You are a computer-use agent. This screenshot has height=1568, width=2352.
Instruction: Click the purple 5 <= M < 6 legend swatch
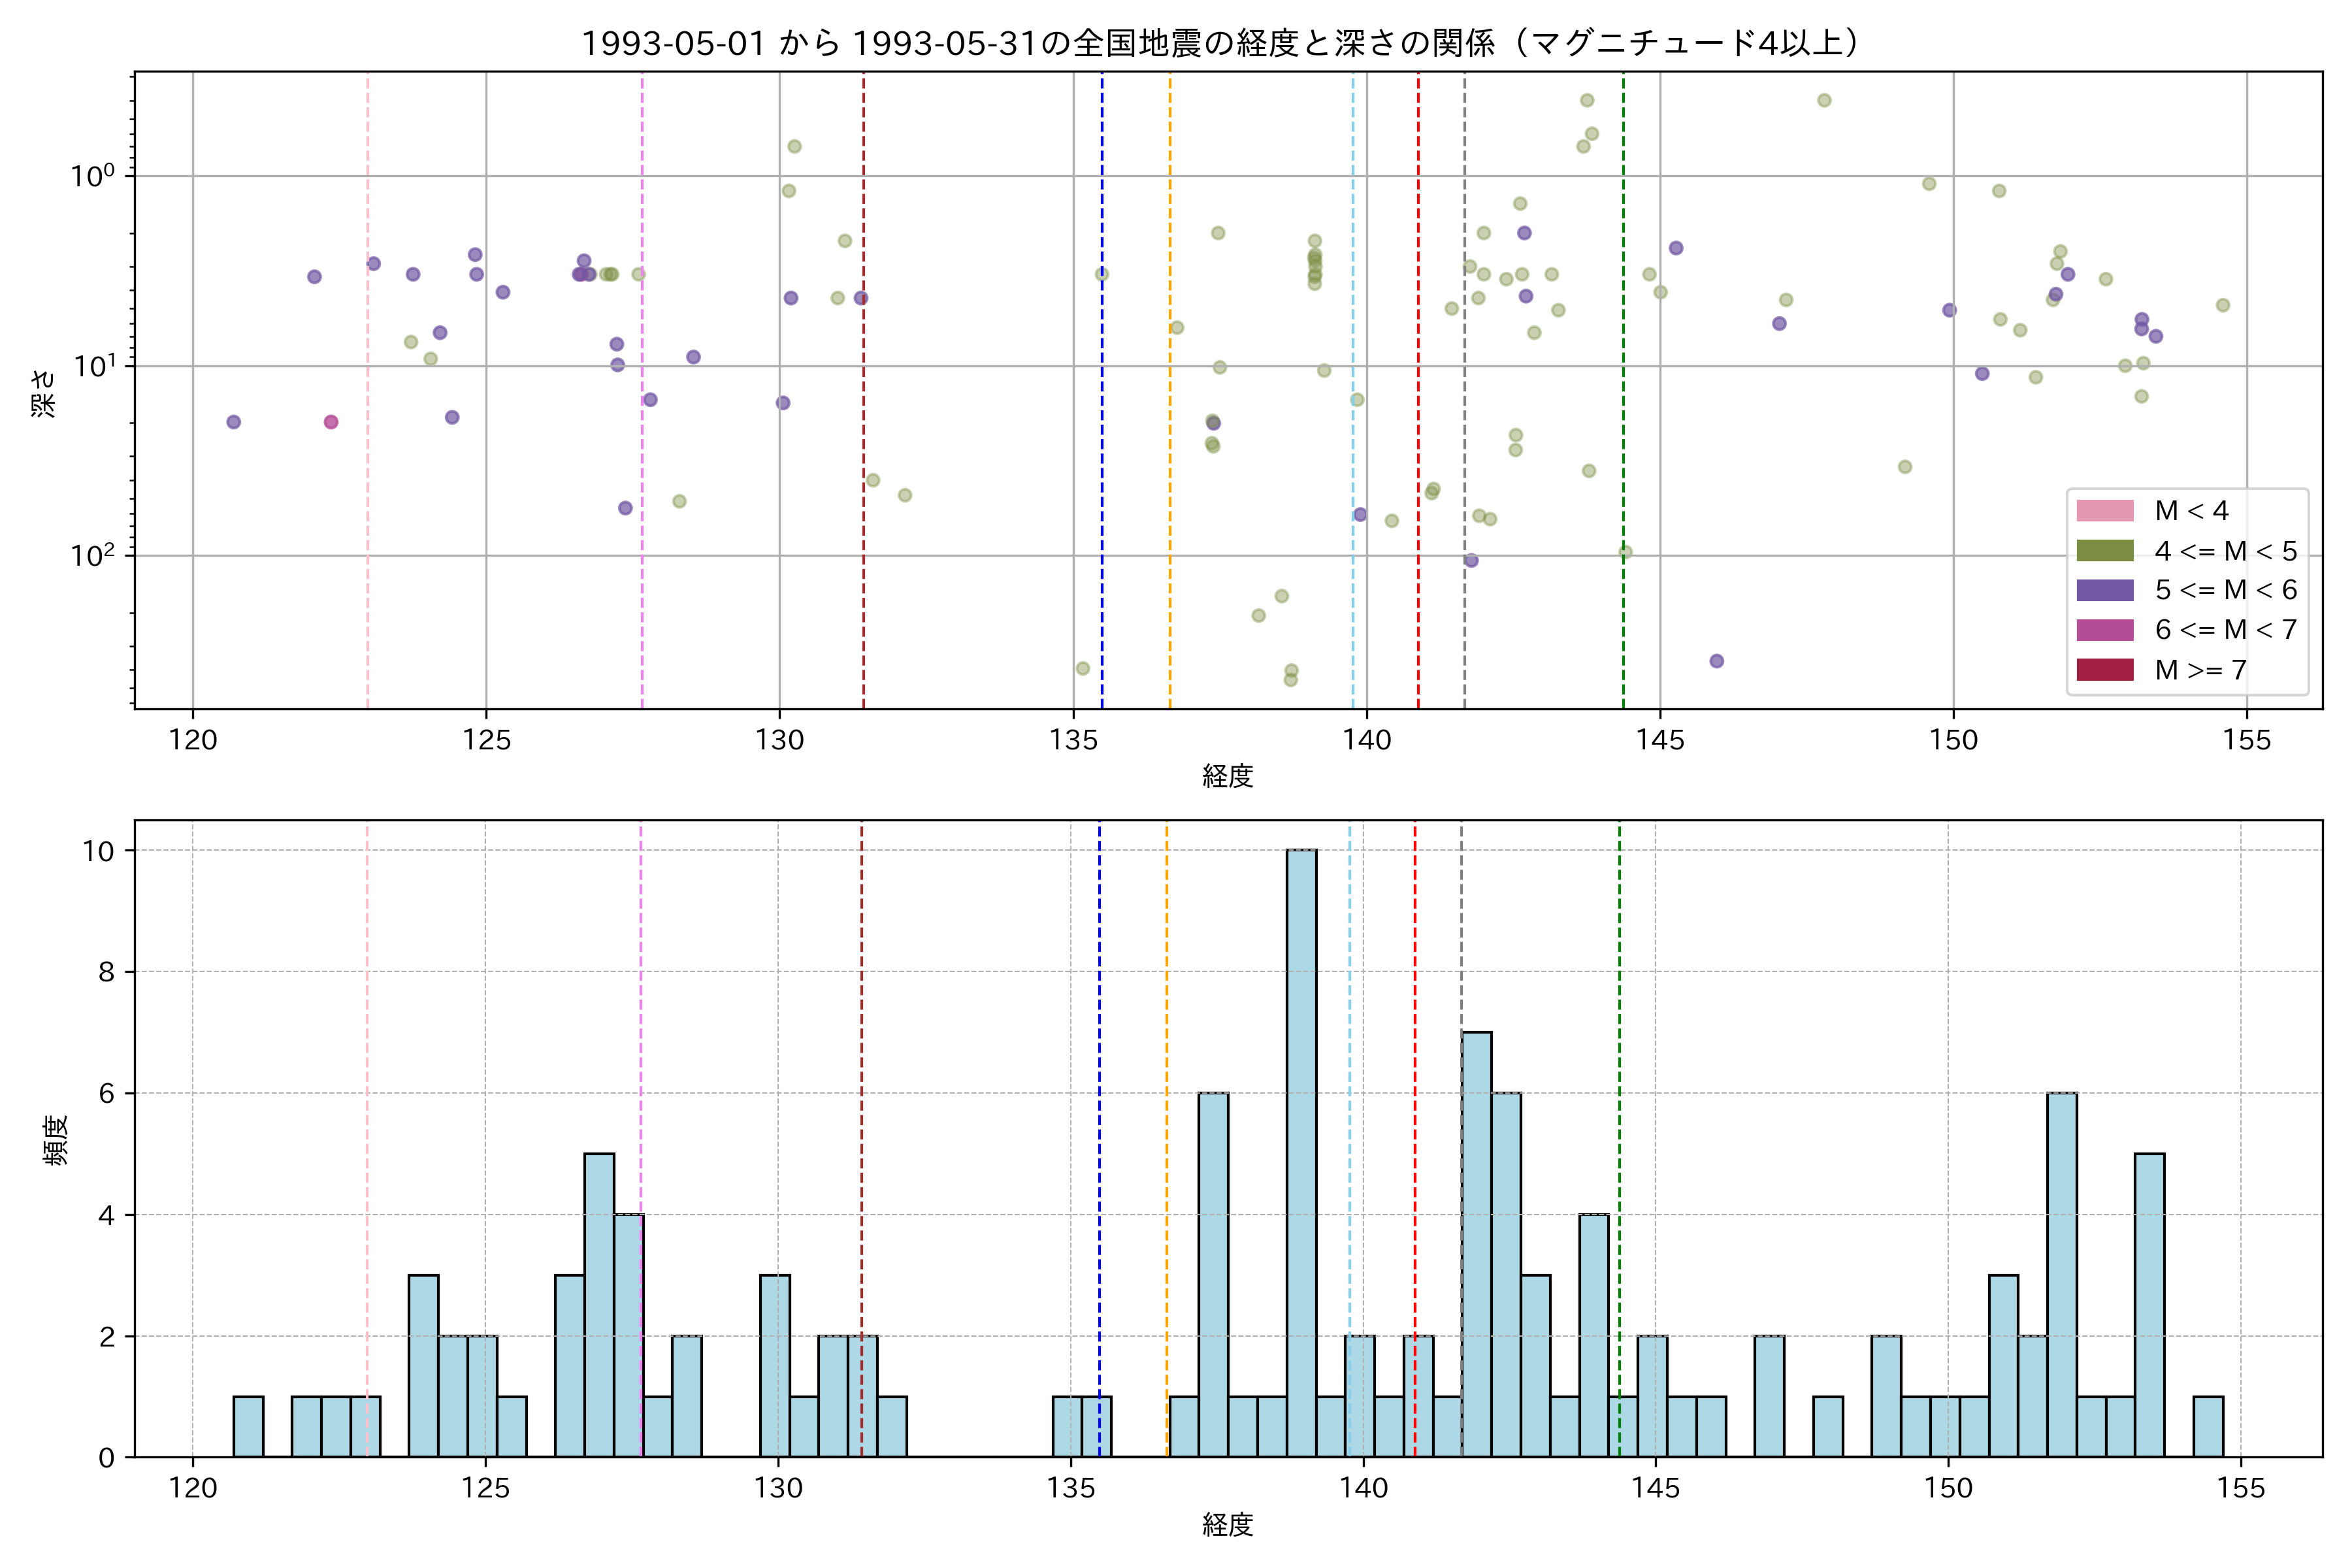[x=2104, y=590]
